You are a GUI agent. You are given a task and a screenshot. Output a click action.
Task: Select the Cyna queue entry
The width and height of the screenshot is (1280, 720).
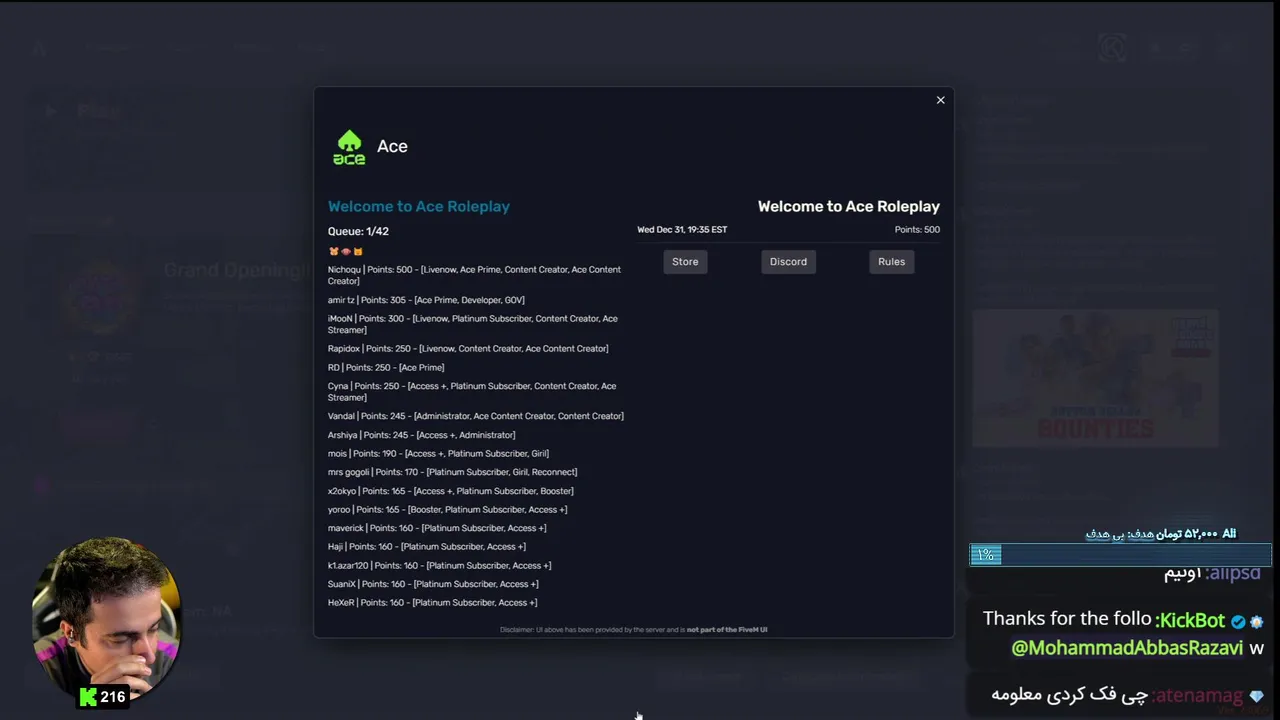pyautogui.click(x=472, y=391)
